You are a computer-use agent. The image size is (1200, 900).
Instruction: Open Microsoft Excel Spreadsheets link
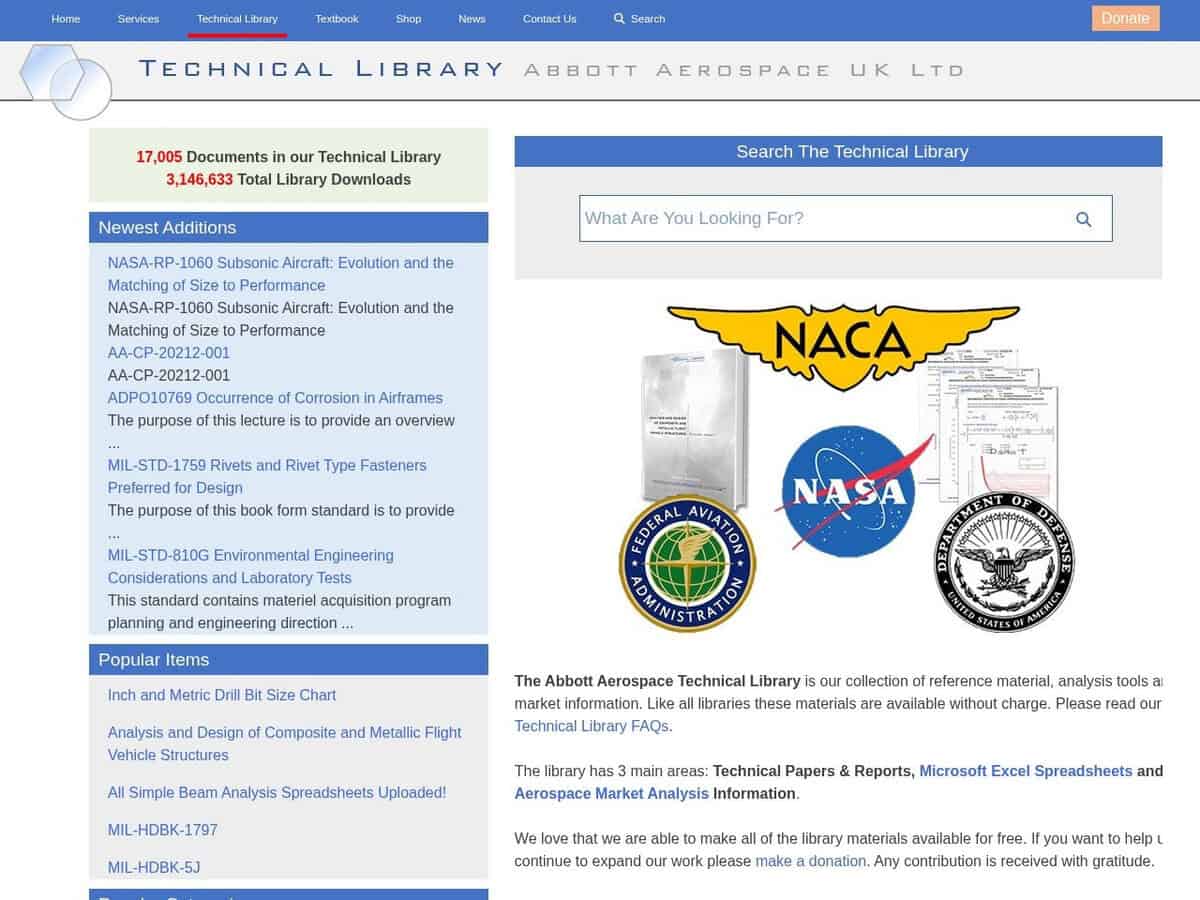[x=1026, y=771]
